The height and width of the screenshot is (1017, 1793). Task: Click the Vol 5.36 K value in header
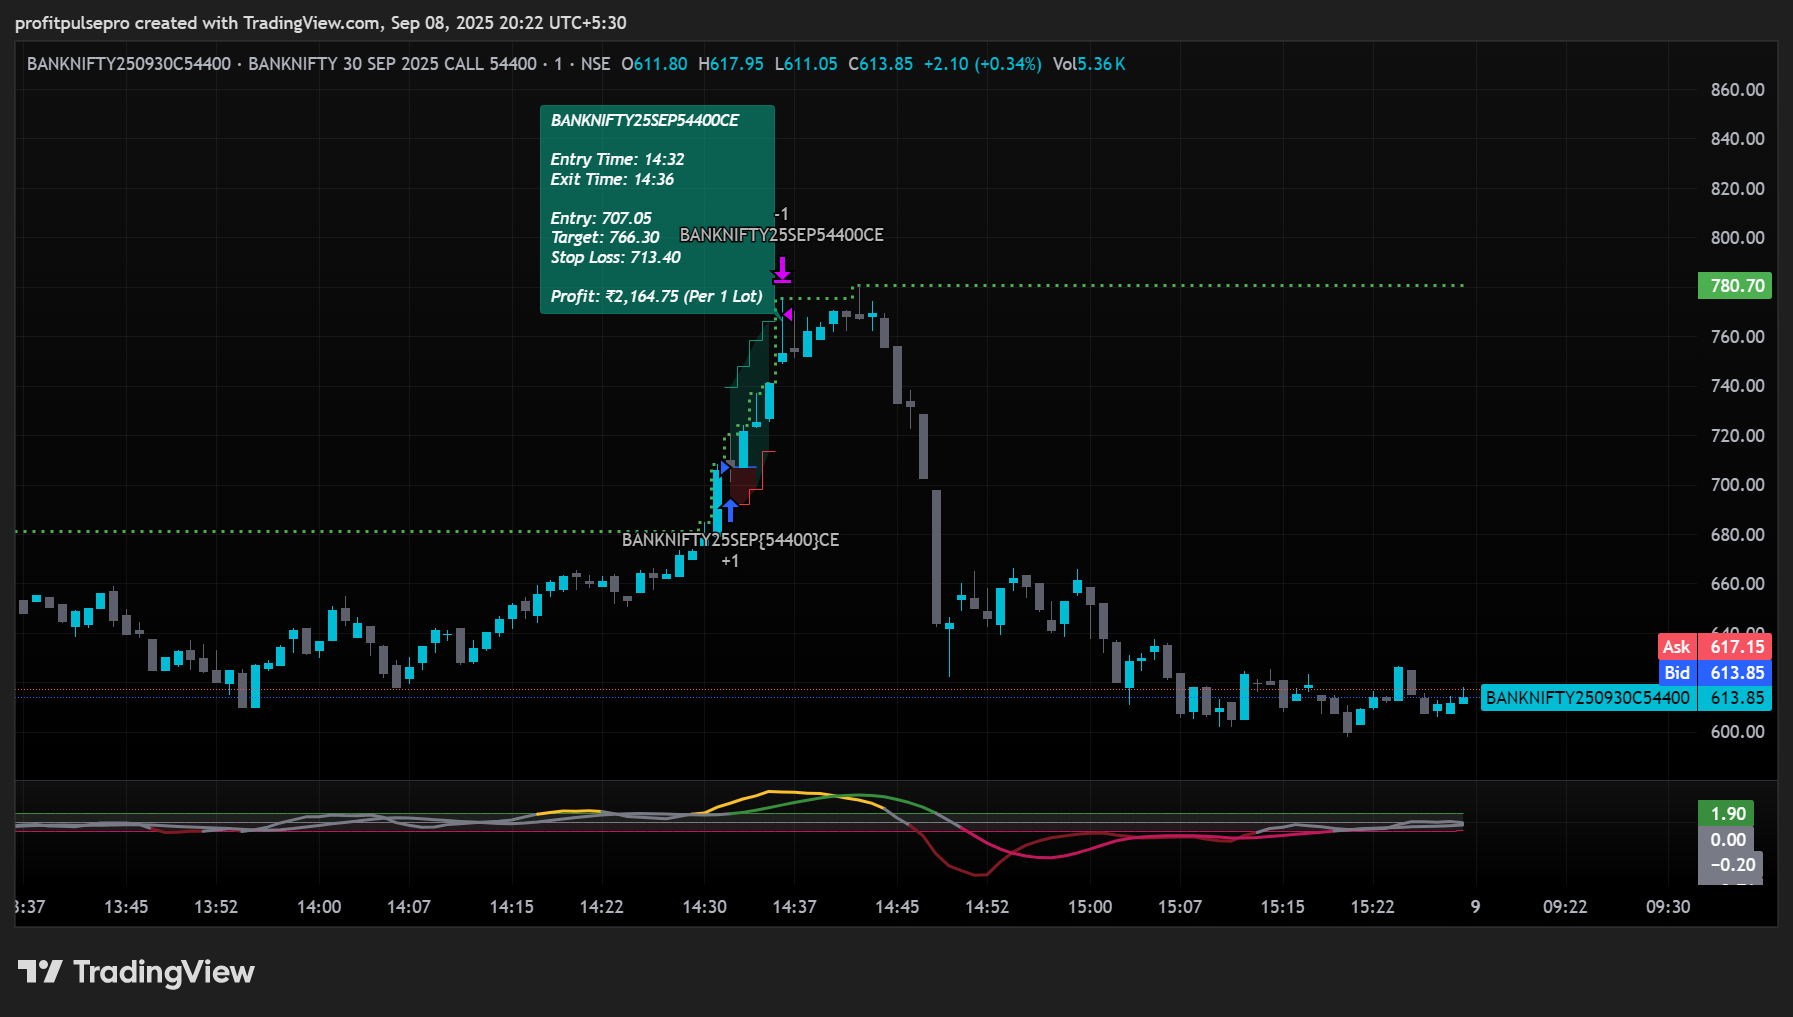tap(1089, 64)
